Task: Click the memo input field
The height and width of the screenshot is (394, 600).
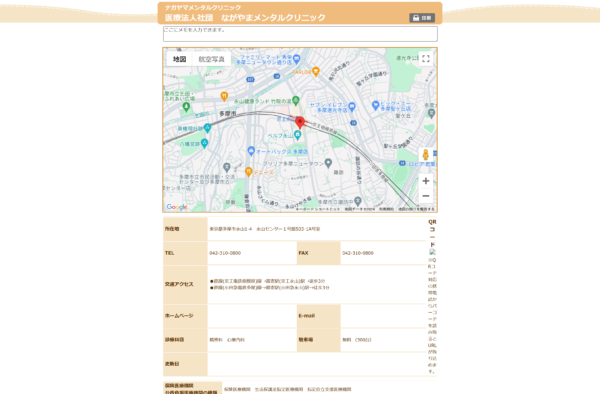Action: pos(300,34)
